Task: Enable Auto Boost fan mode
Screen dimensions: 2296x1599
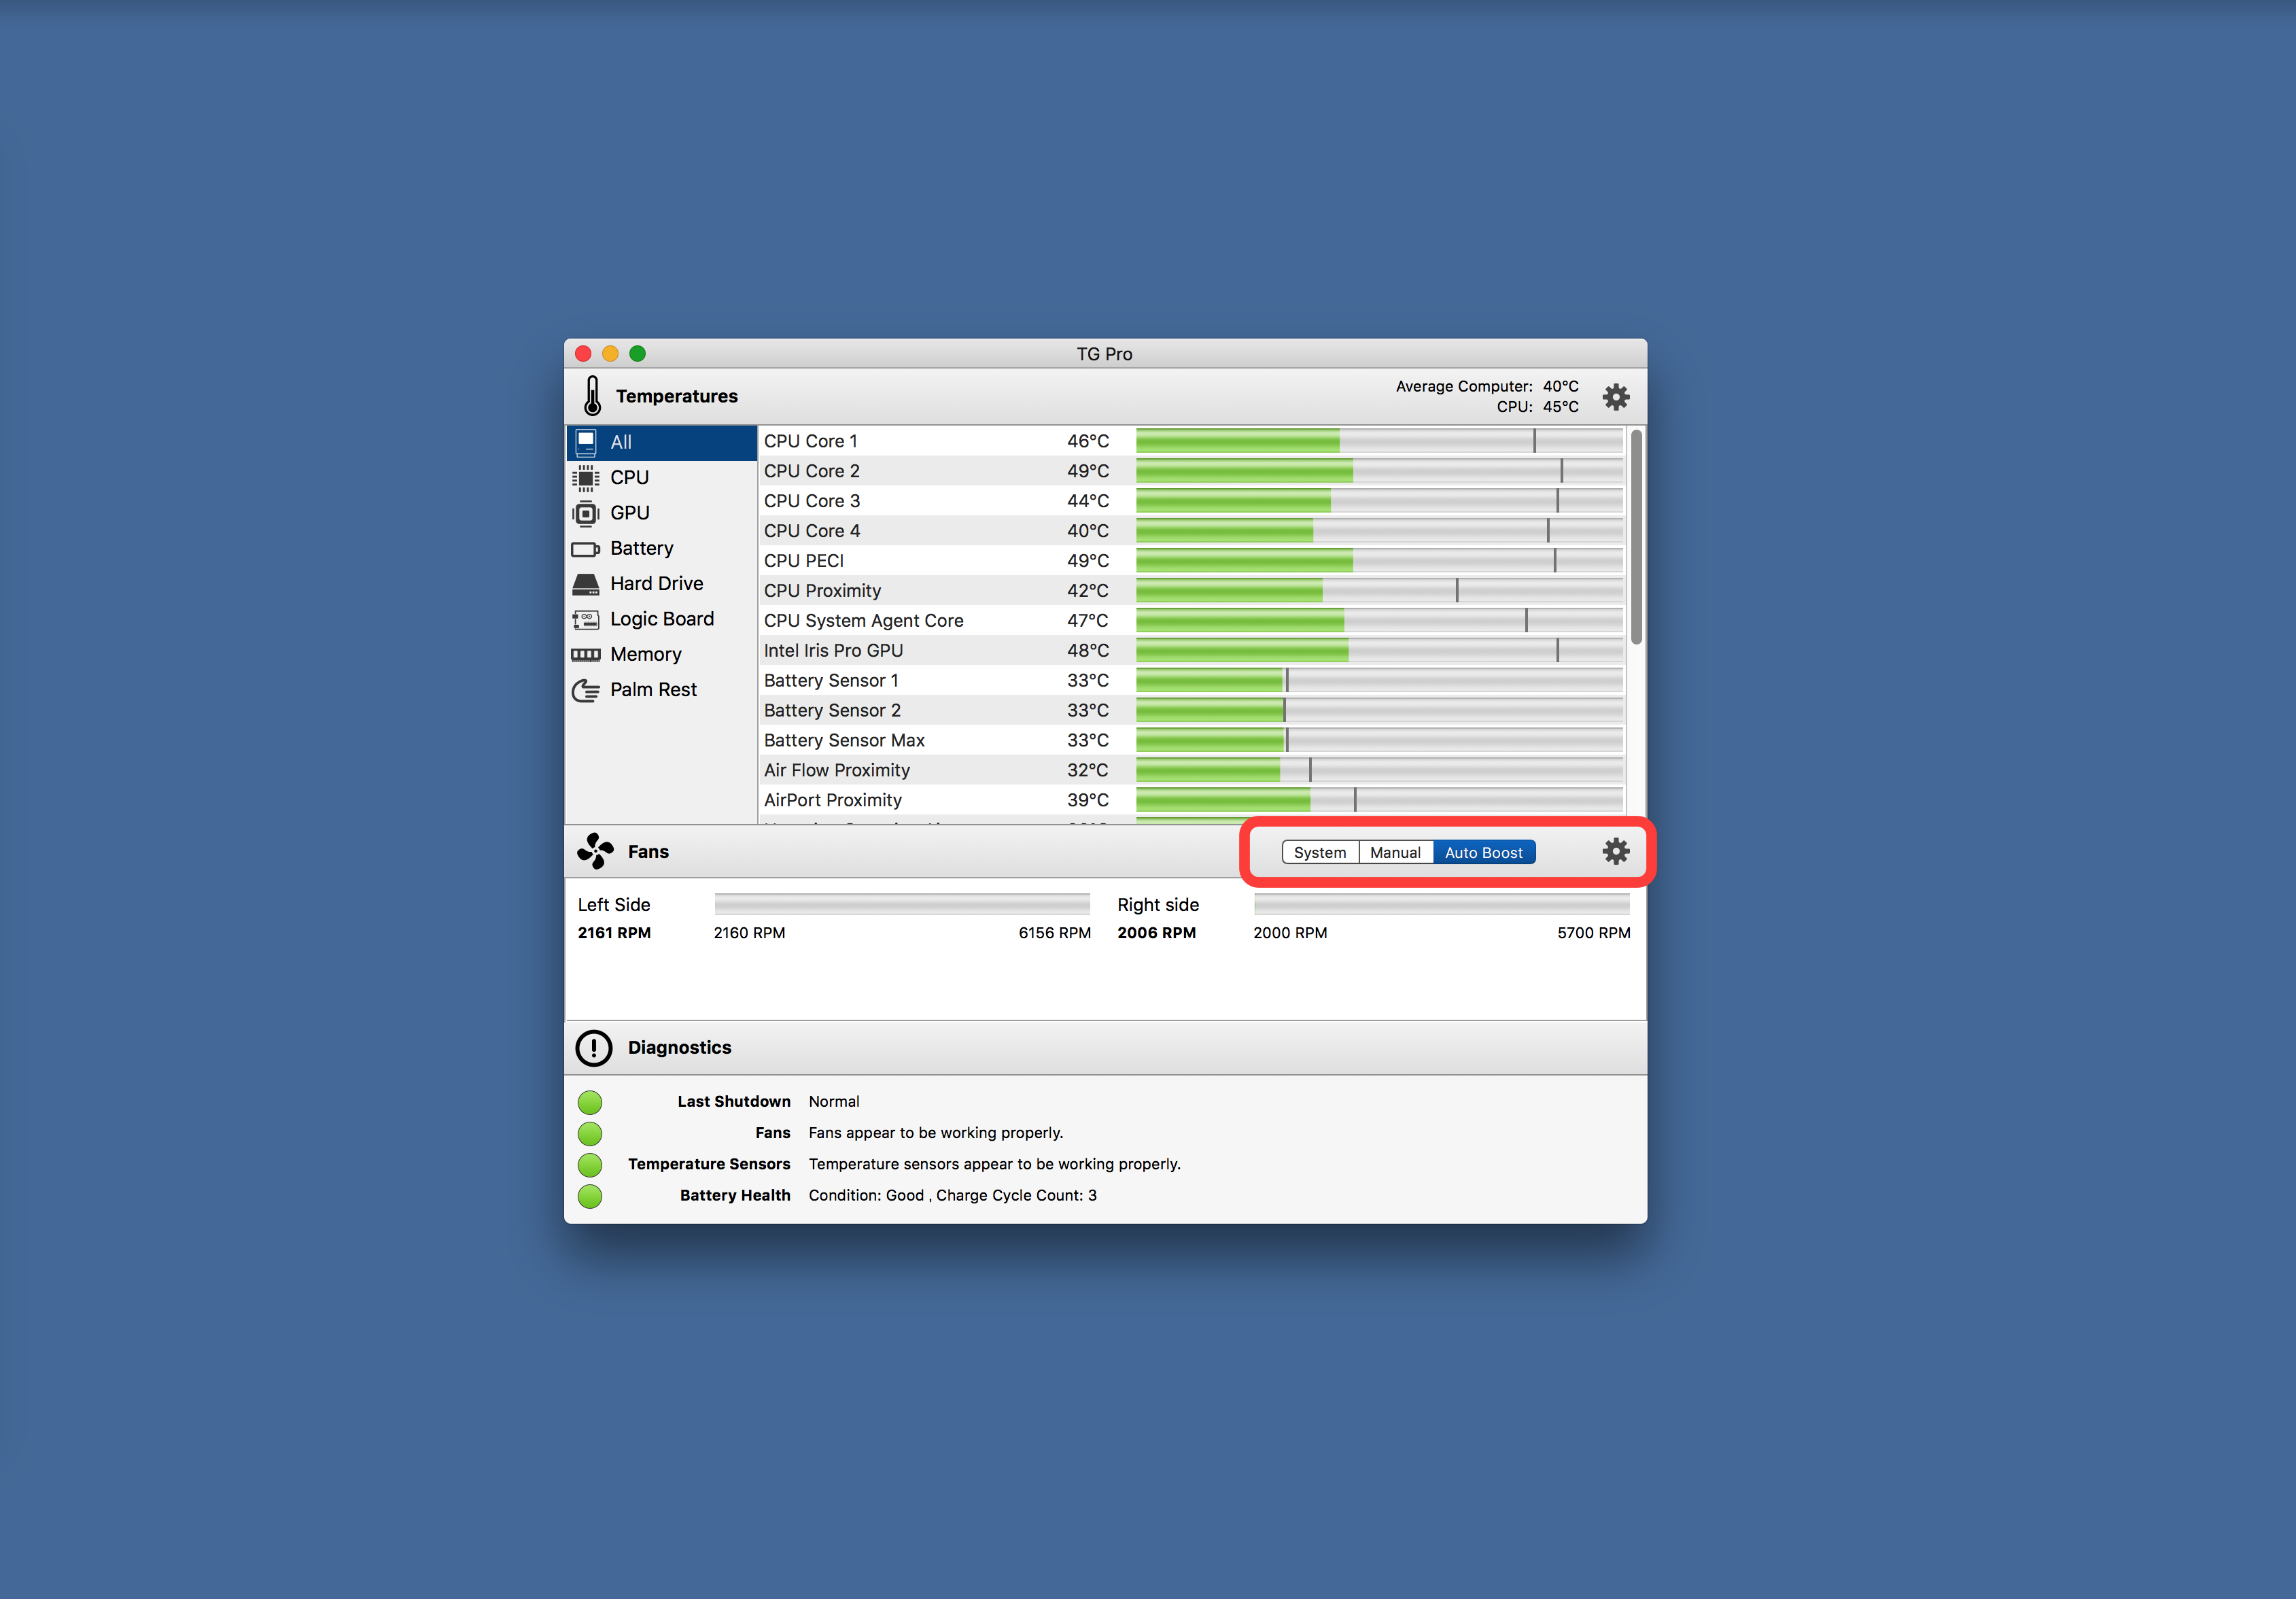Action: tap(1483, 852)
